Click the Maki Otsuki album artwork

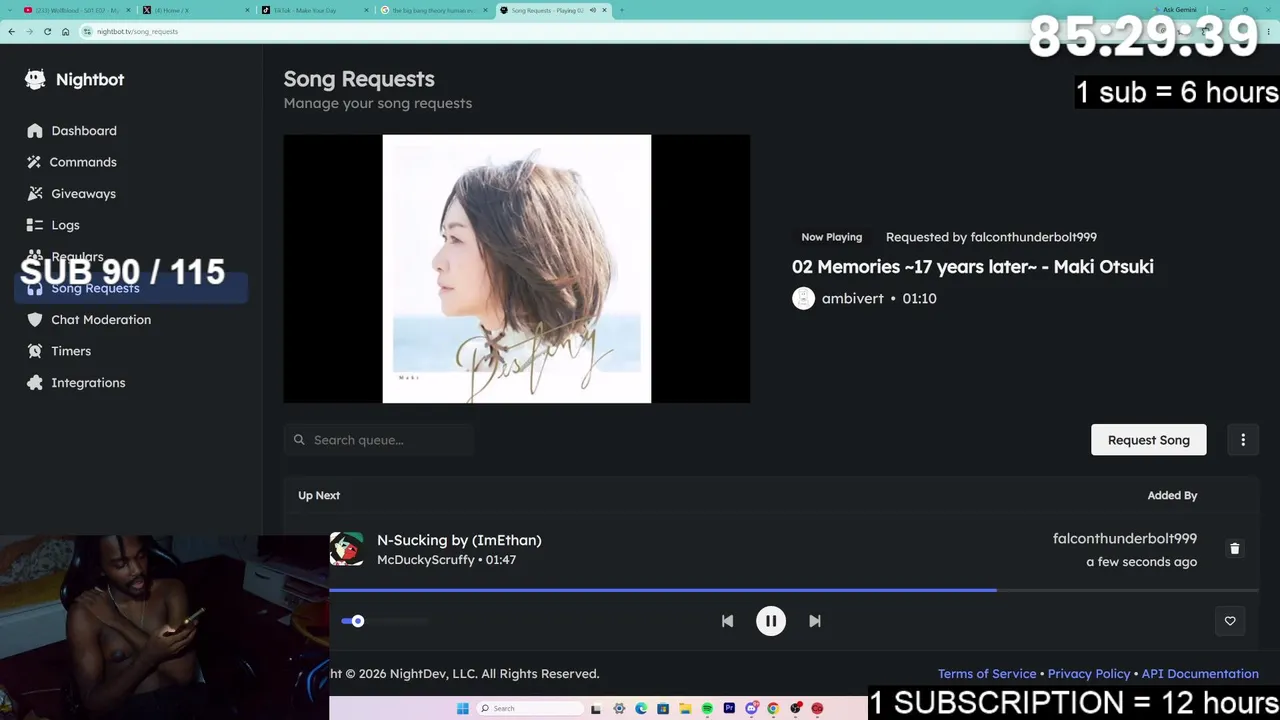tap(517, 269)
